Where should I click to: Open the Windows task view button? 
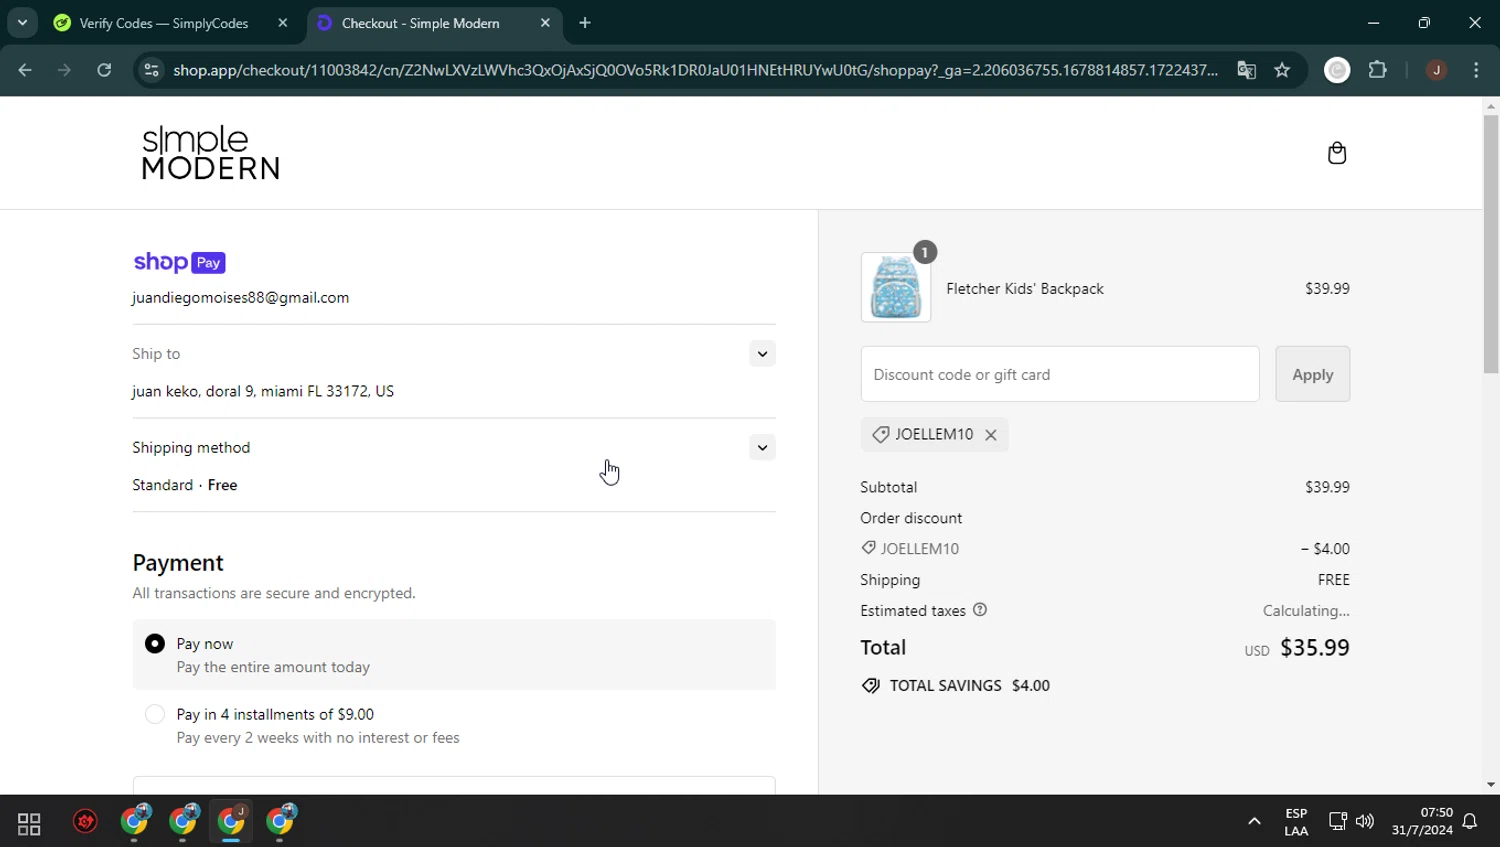[x=29, y=823]
